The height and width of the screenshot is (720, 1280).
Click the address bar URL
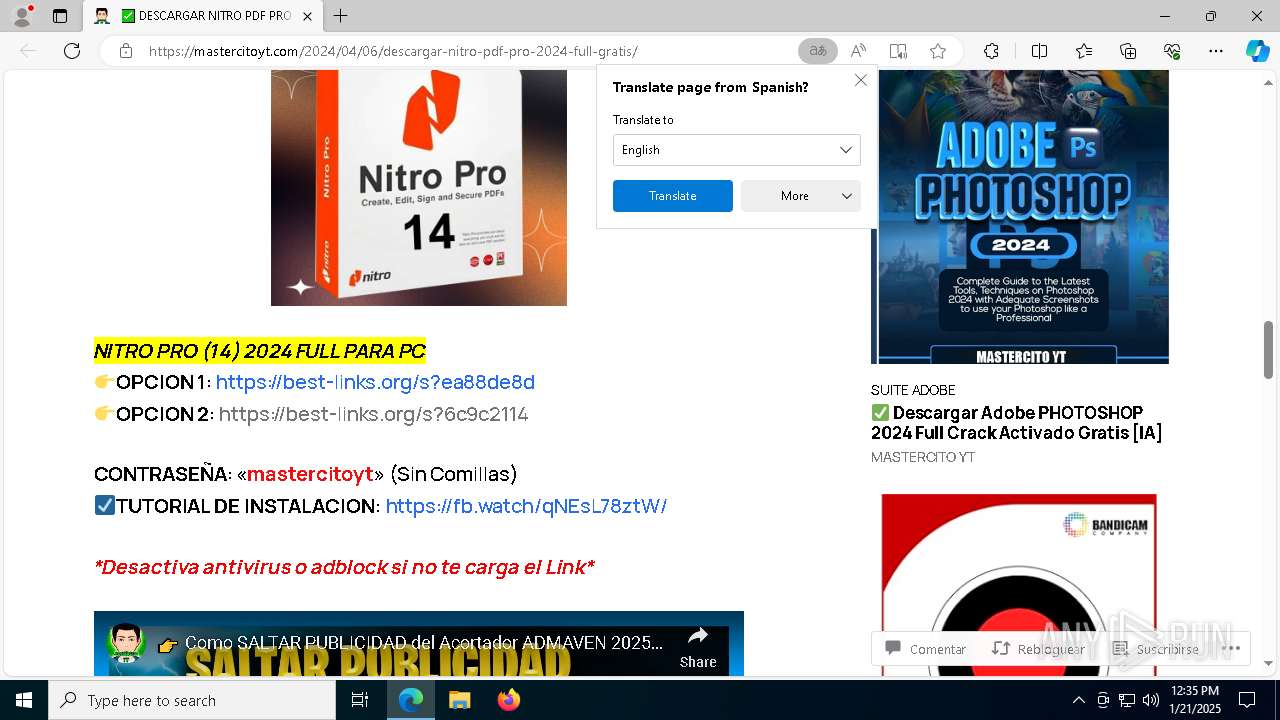click(x=393, y=51)
